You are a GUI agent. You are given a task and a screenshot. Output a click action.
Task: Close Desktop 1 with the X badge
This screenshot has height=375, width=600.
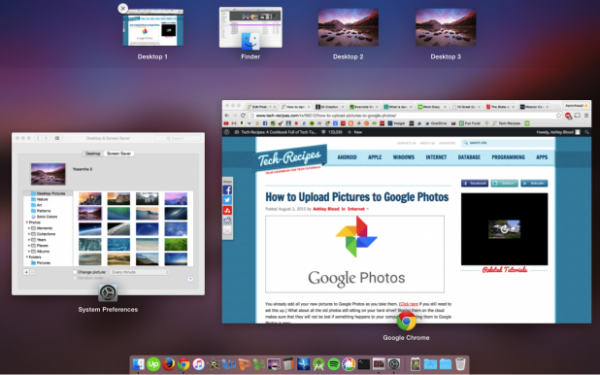click(x=122, y=8)
